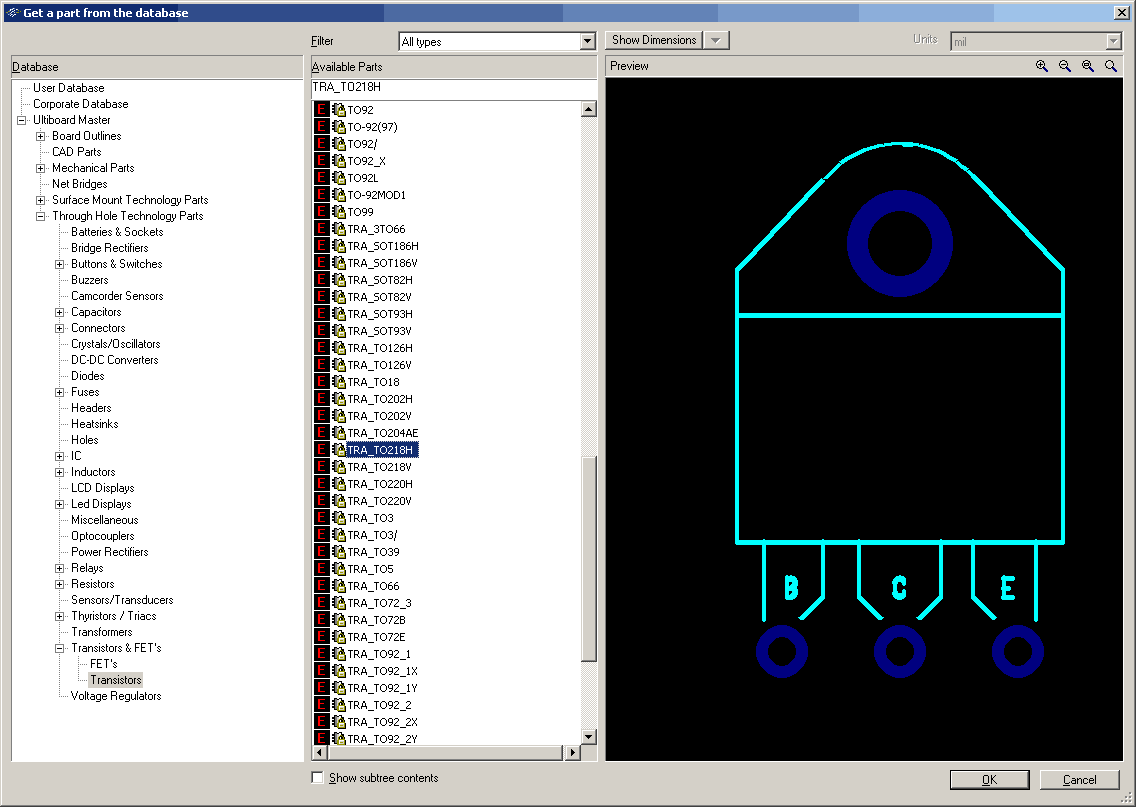Activate the zoom window magnifier in Preview
The image size is (1136, 807).
[x=1087, y=66]
